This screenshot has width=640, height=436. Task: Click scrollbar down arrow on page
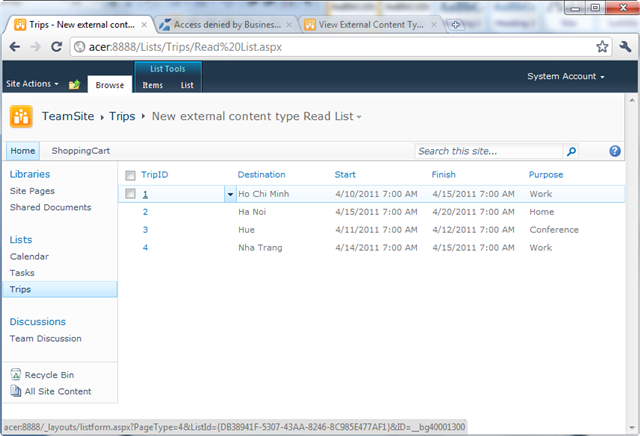click(632, 427)
